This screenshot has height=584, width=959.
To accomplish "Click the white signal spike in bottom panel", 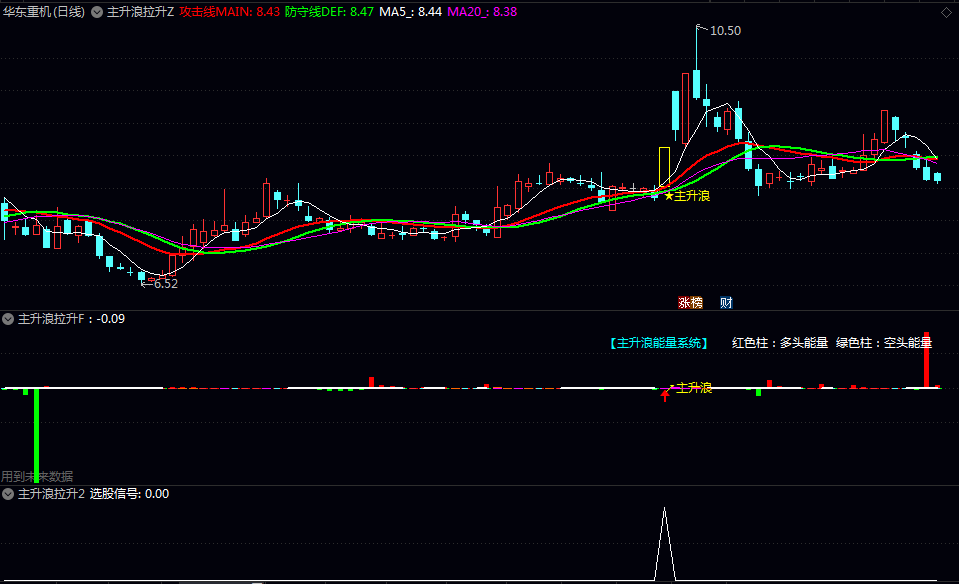I will [665, 543].
